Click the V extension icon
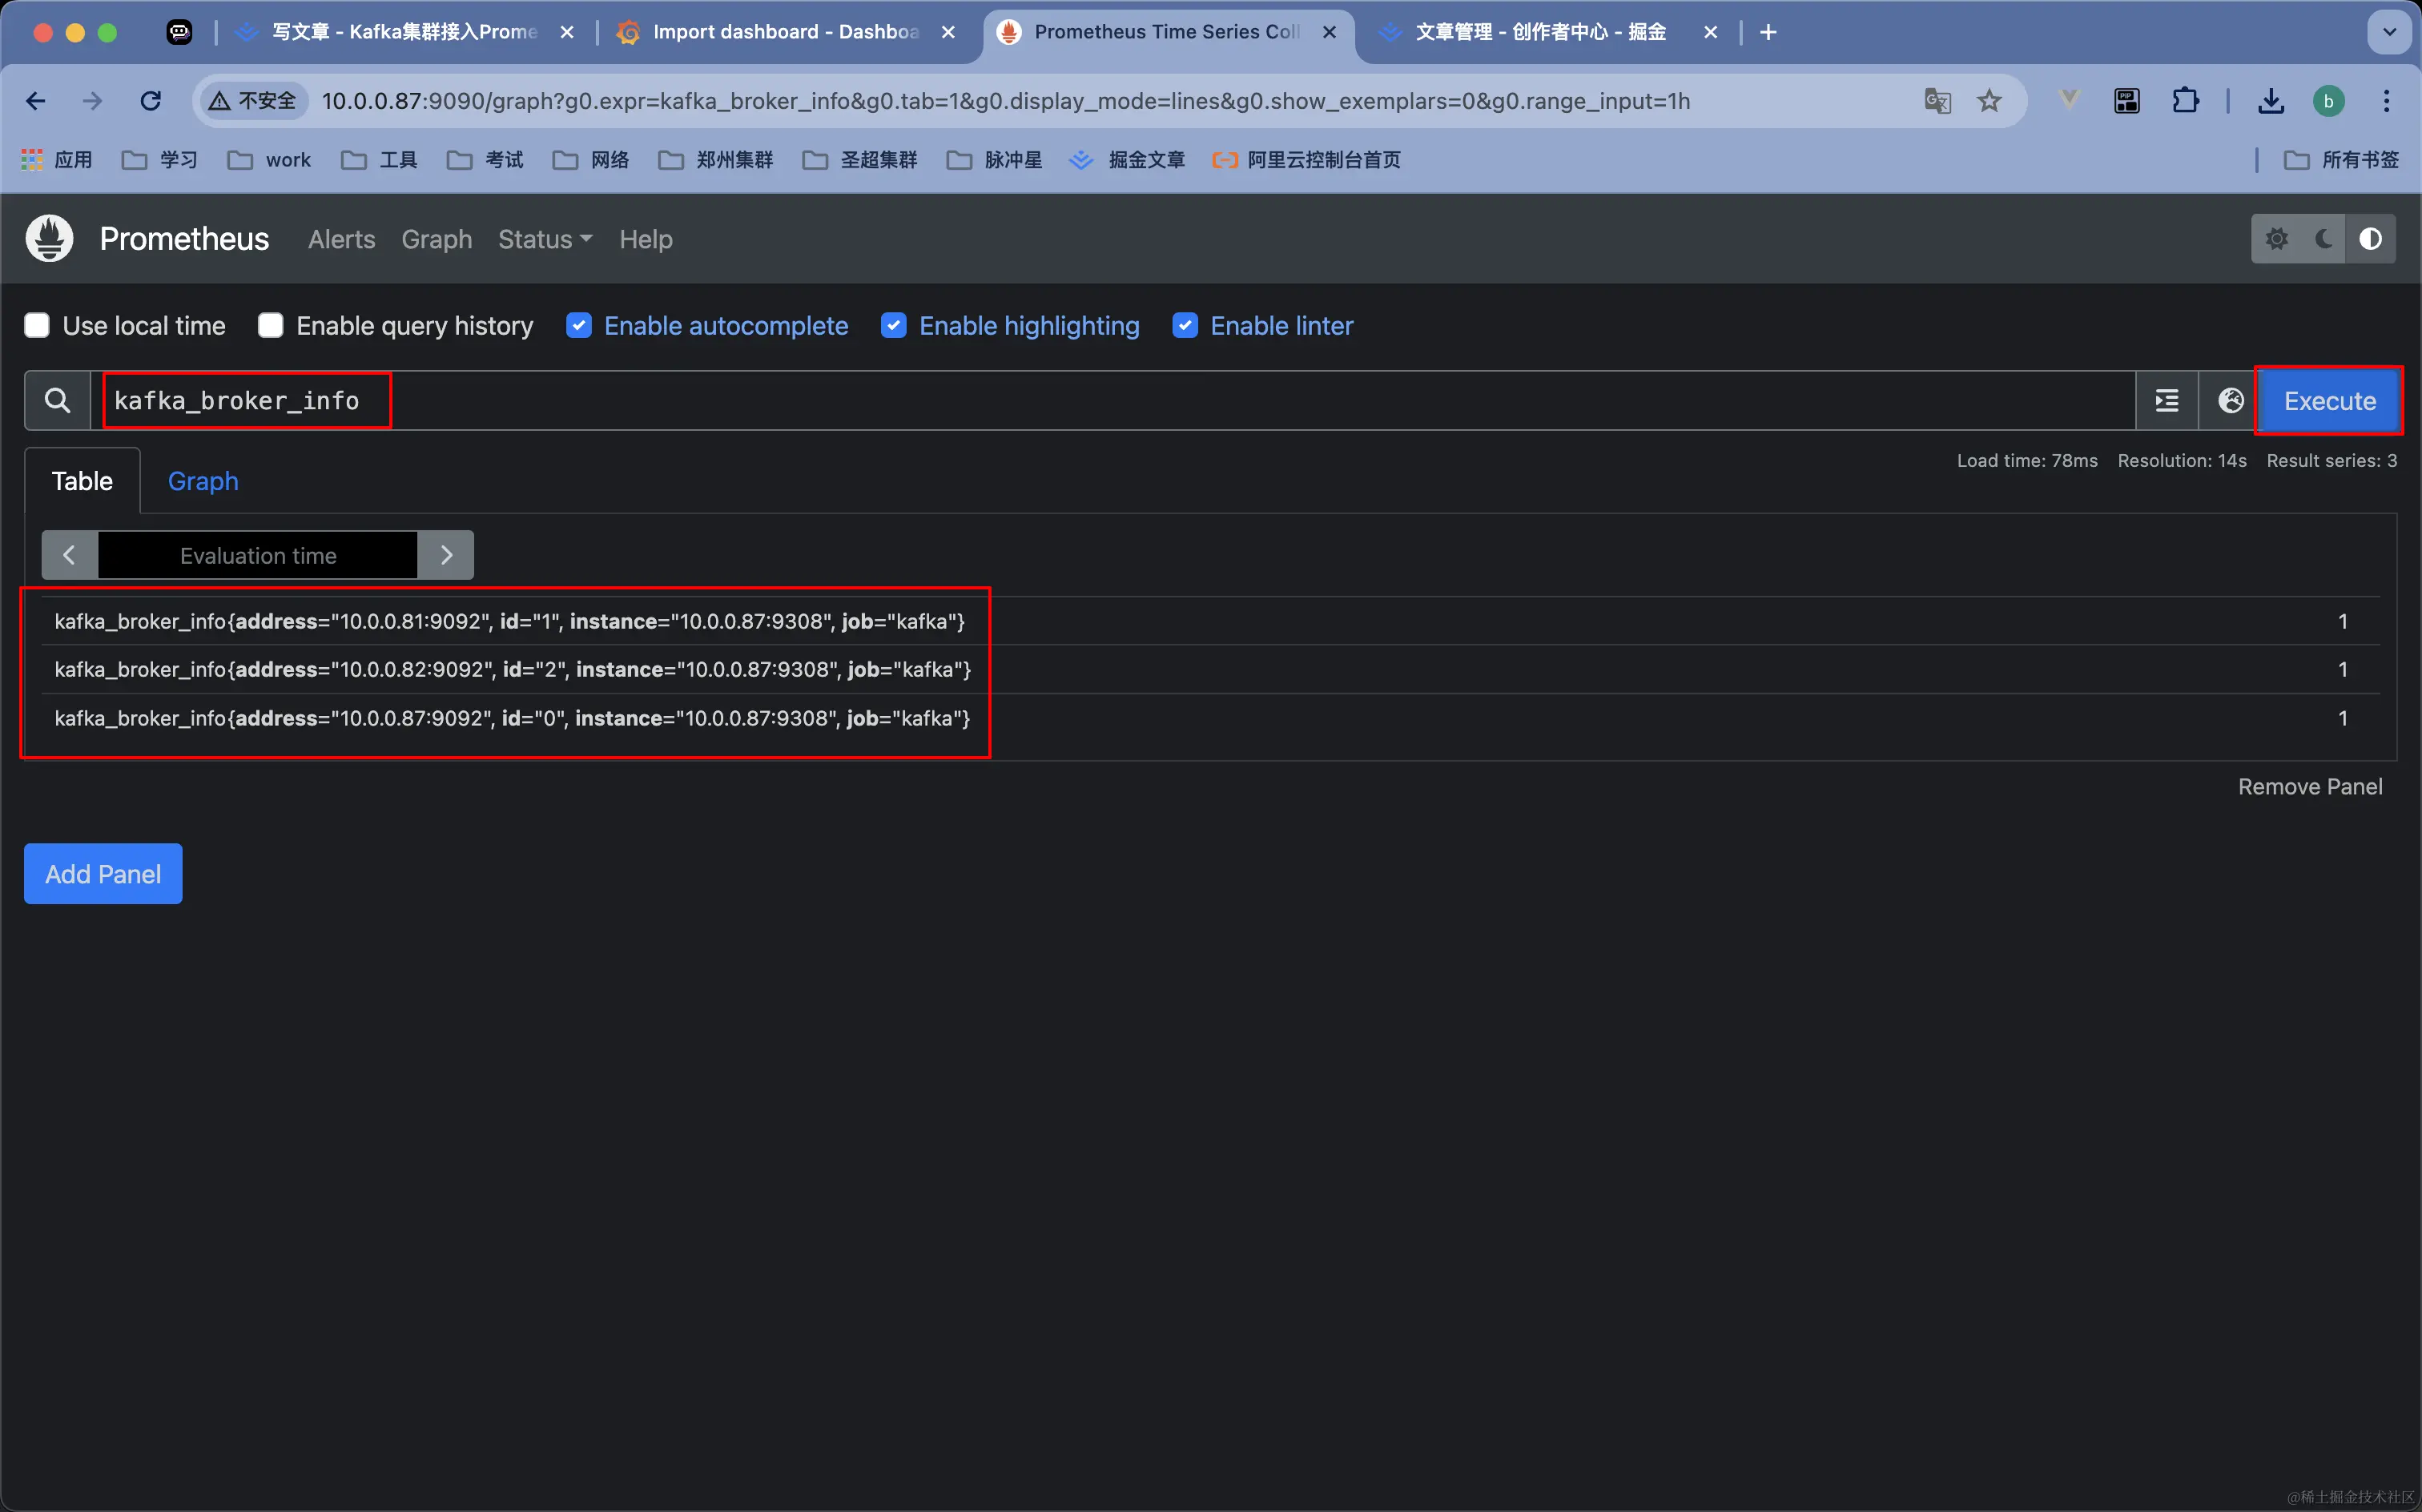 coord(2069,99)
